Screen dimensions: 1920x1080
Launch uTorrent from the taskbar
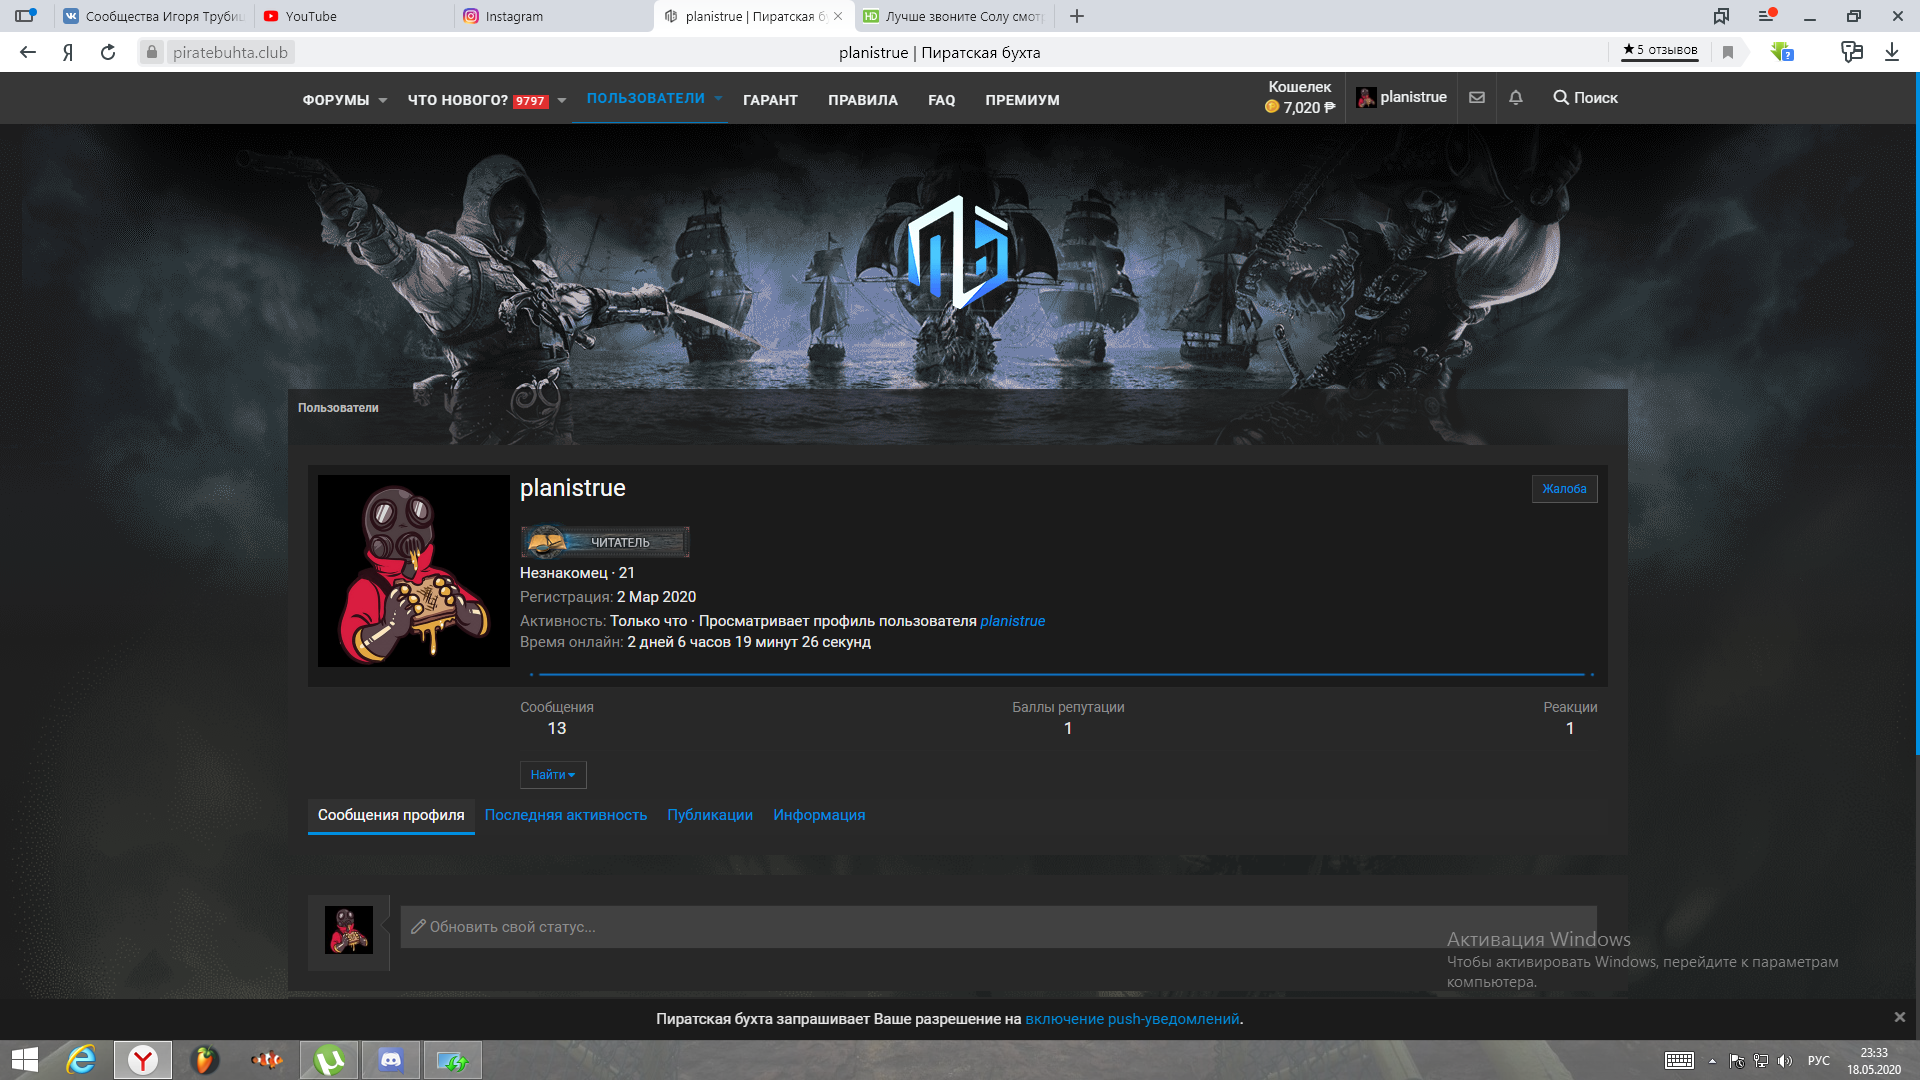(329, 1060)
